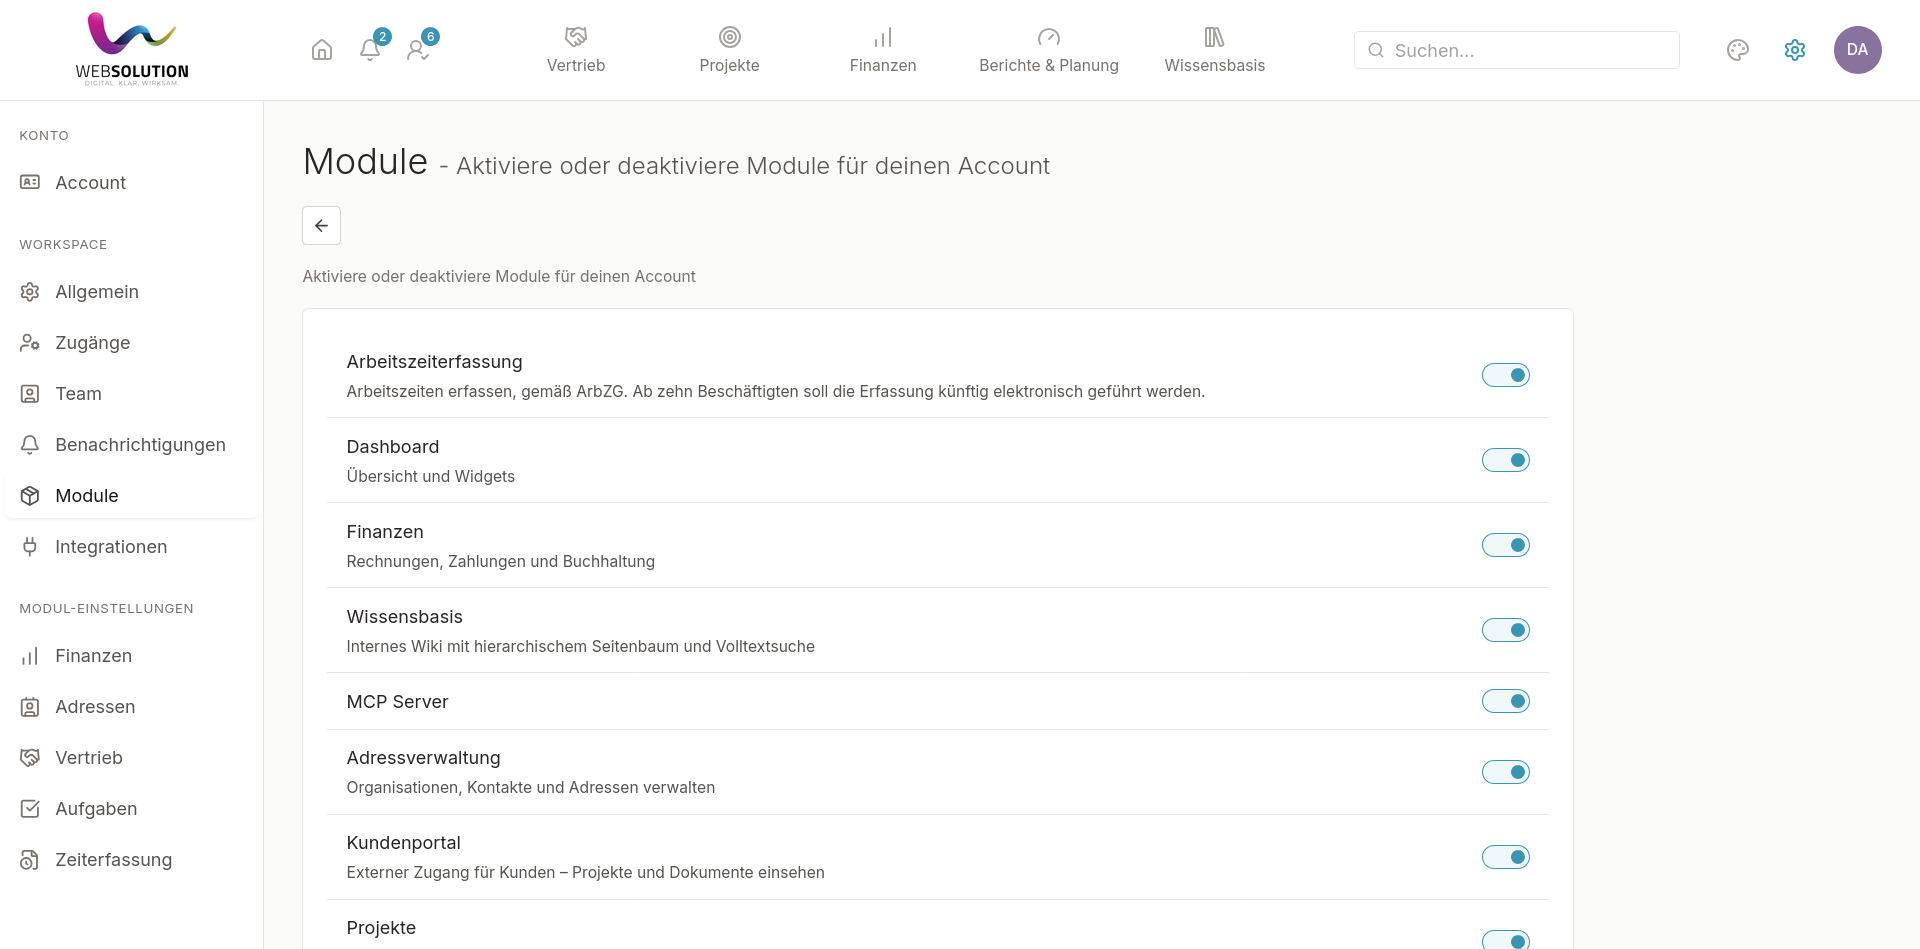Open Zugänge in the sidebar

[x=132, y=343]
